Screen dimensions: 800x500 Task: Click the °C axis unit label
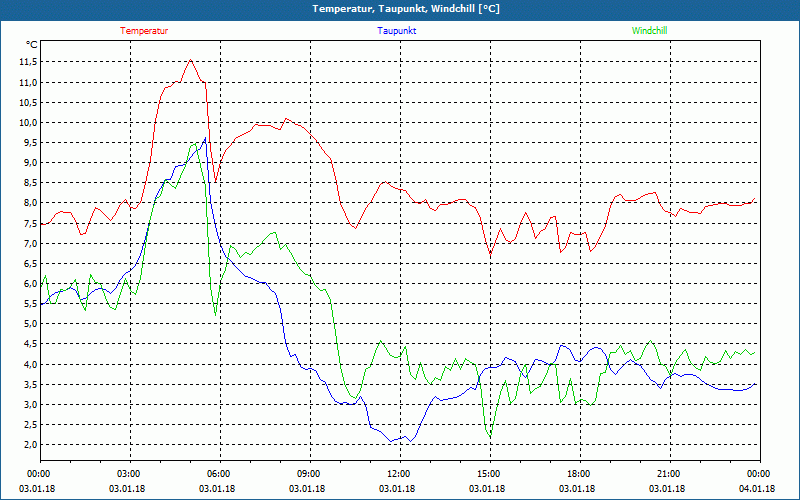[32, 45]
